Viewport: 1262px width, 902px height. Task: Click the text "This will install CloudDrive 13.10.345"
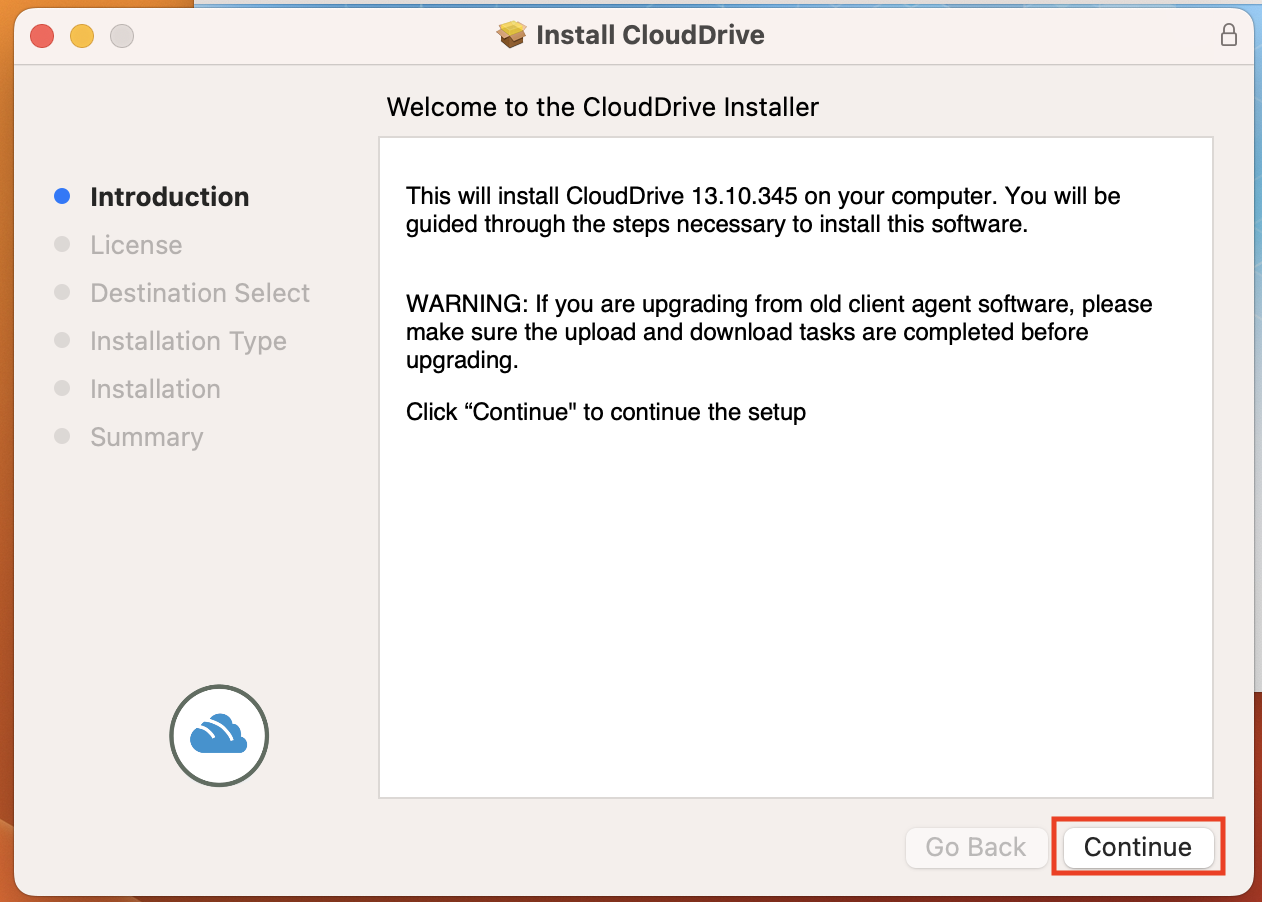(x=601, y=196)
